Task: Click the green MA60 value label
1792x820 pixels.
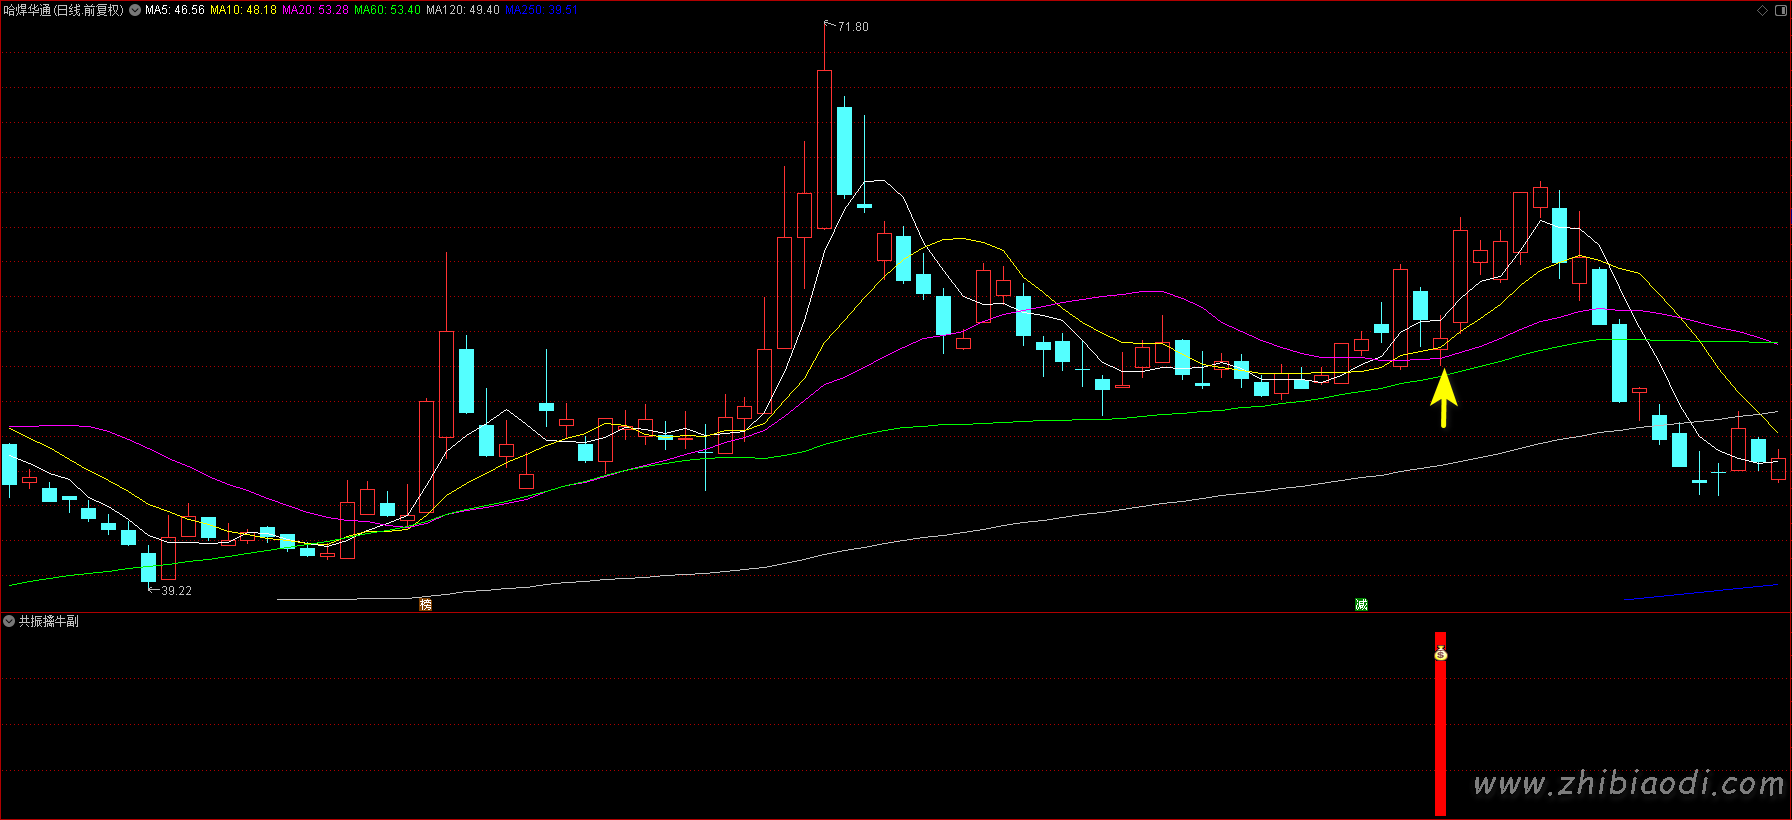Action: 387,10
